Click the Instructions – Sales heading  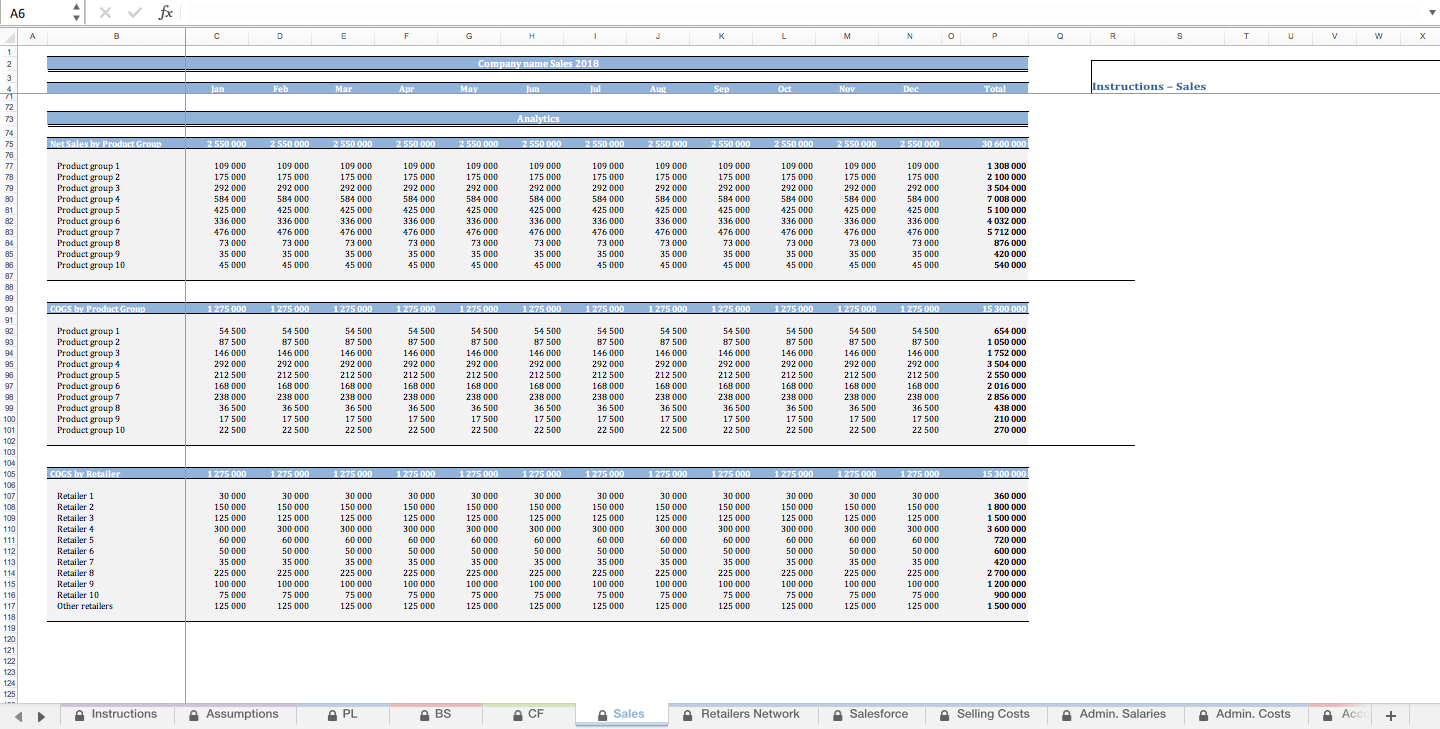[1148, 86]
